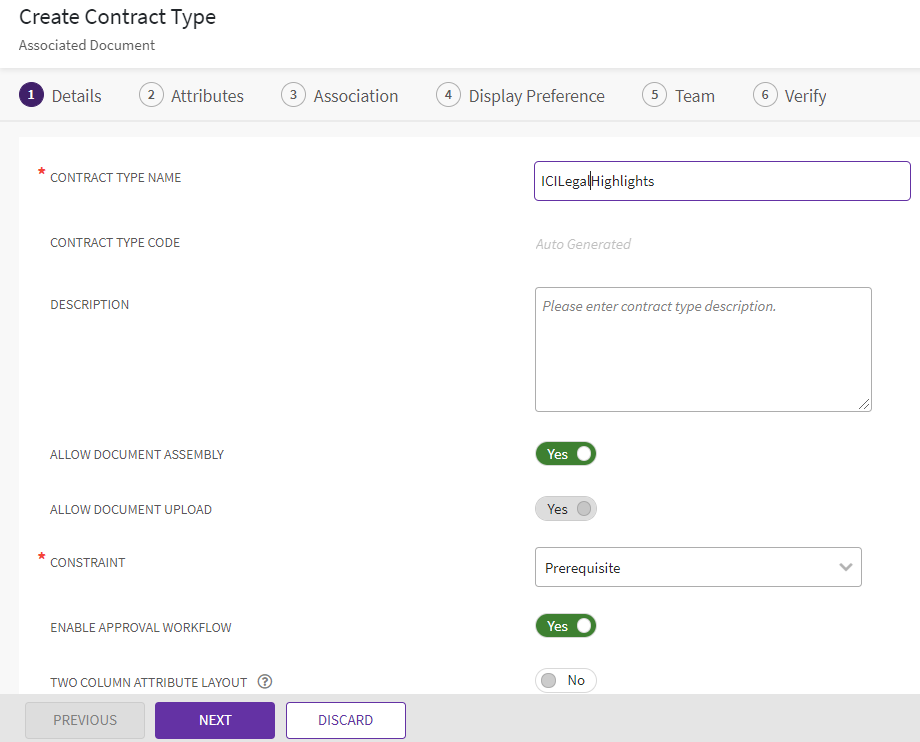Screen dimensions: 920x742
Task: Click the step 1 Details circle icon
Action: 31,95
